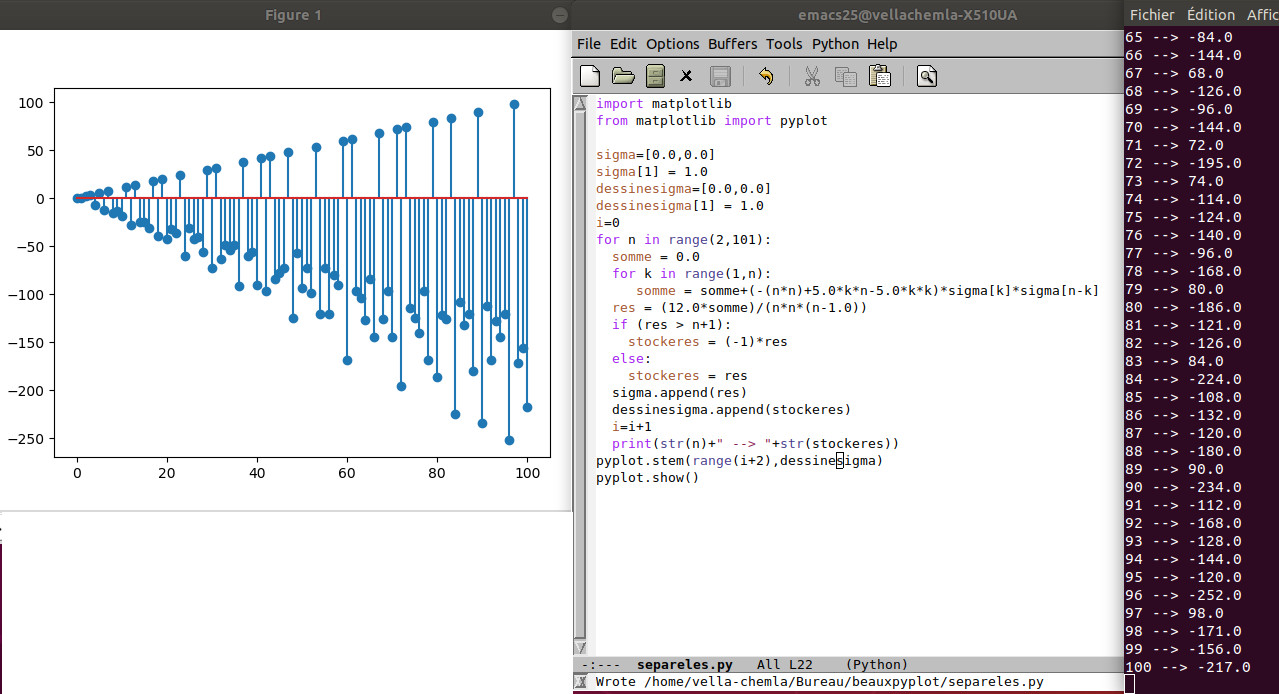Open the Python menu
Screen dimensions: 1279x694
click(x=835, y=44)
